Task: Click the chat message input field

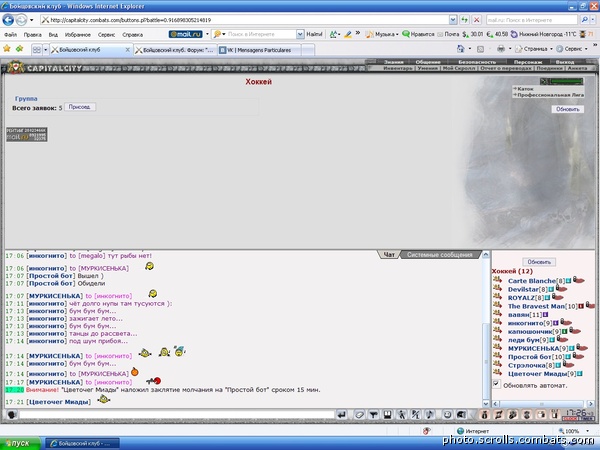Action: [x=177, y=414]
